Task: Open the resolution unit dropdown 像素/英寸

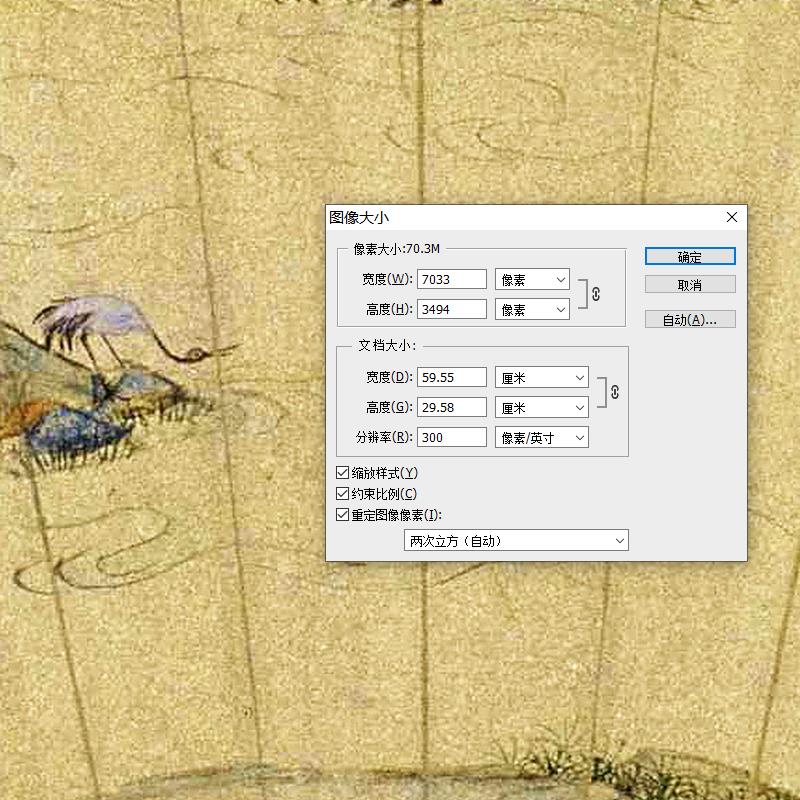Action: point(542,438)
